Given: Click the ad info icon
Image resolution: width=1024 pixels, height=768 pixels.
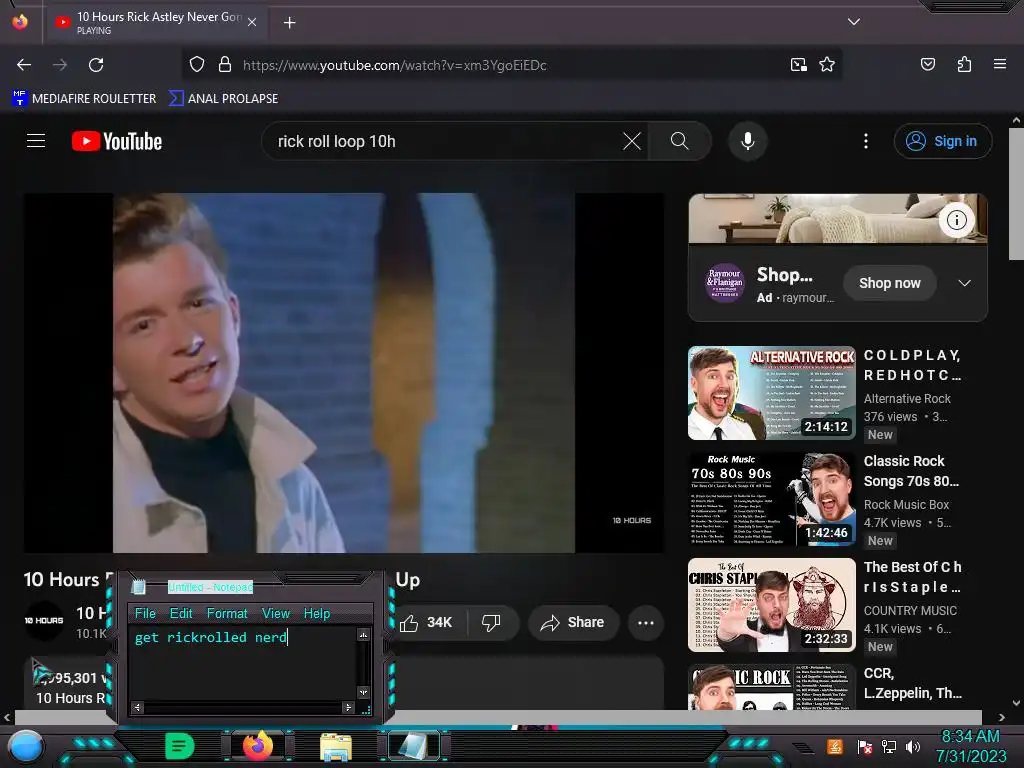Looking at the screenshot, I should coord(957,220).
